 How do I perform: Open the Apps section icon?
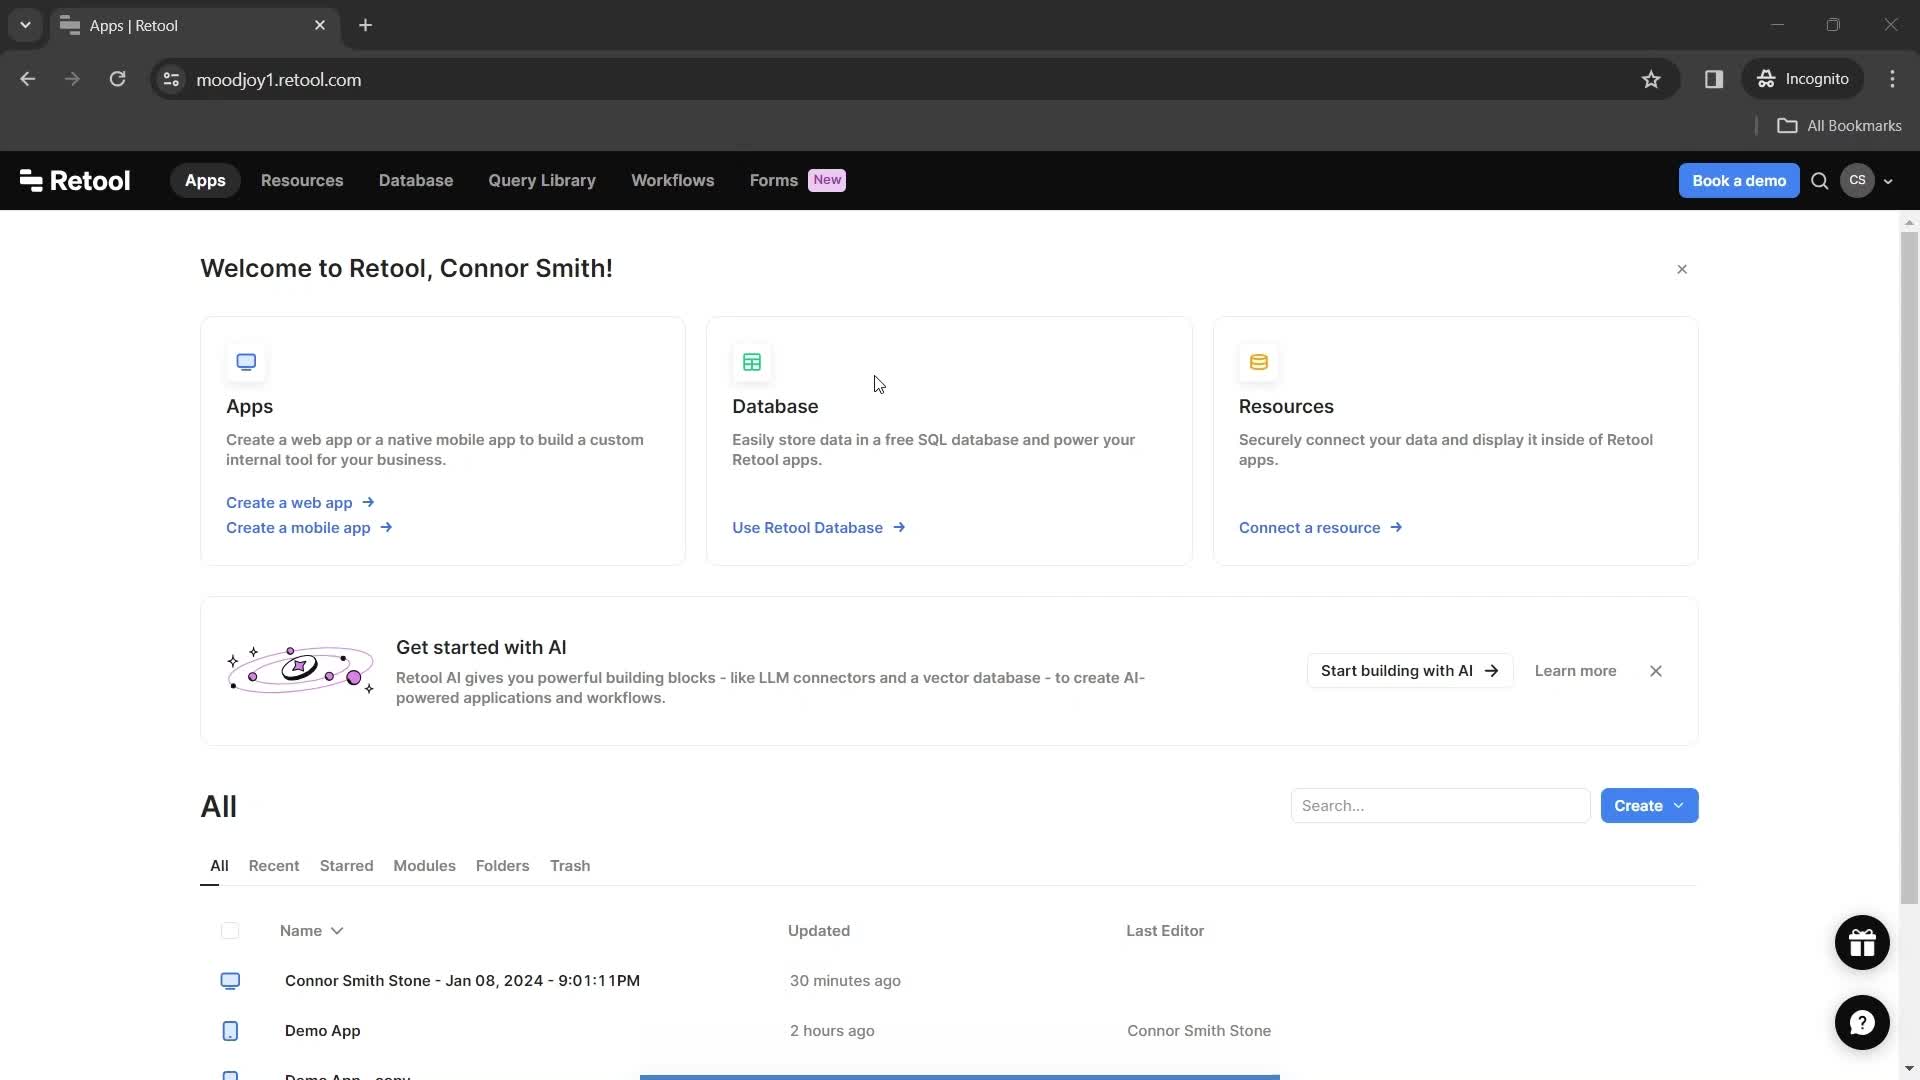click(244, 361)
